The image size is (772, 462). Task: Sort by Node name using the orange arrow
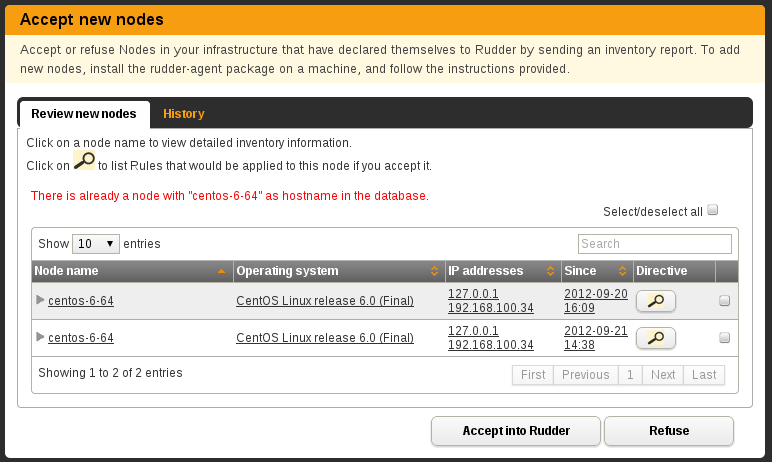point(222,271)
